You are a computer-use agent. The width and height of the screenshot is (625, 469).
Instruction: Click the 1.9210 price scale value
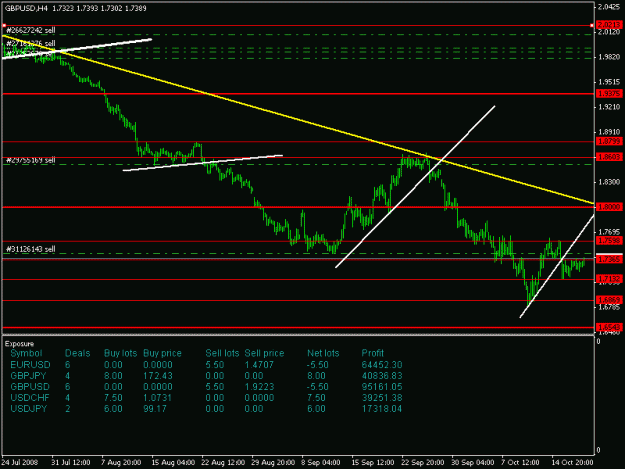point(609,107)
